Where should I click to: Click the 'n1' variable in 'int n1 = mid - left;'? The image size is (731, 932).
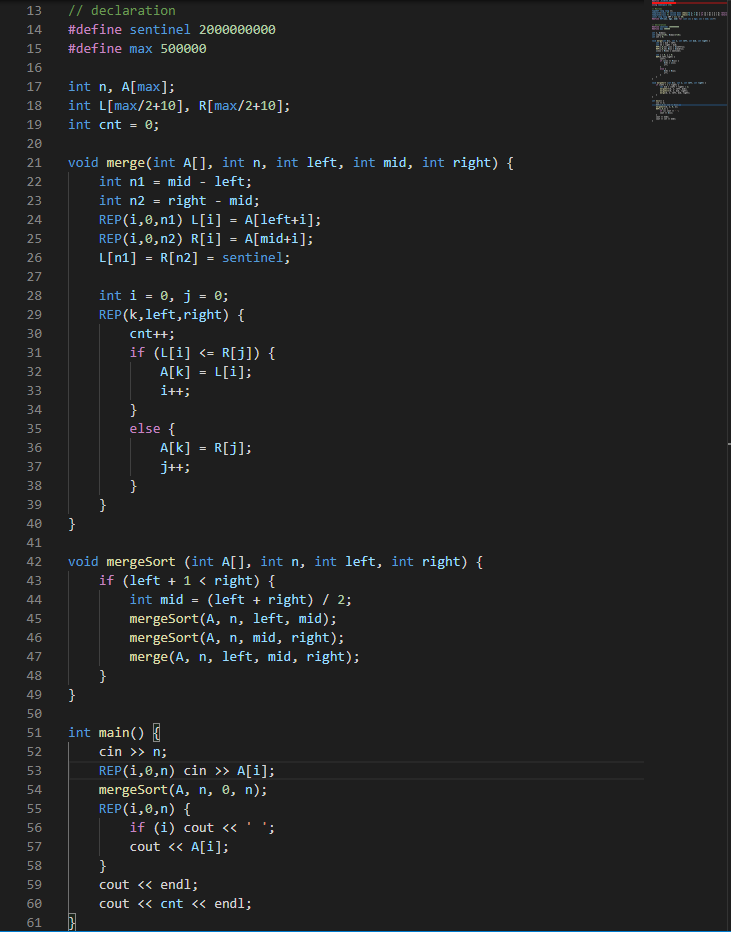click(x=137, y=182)
